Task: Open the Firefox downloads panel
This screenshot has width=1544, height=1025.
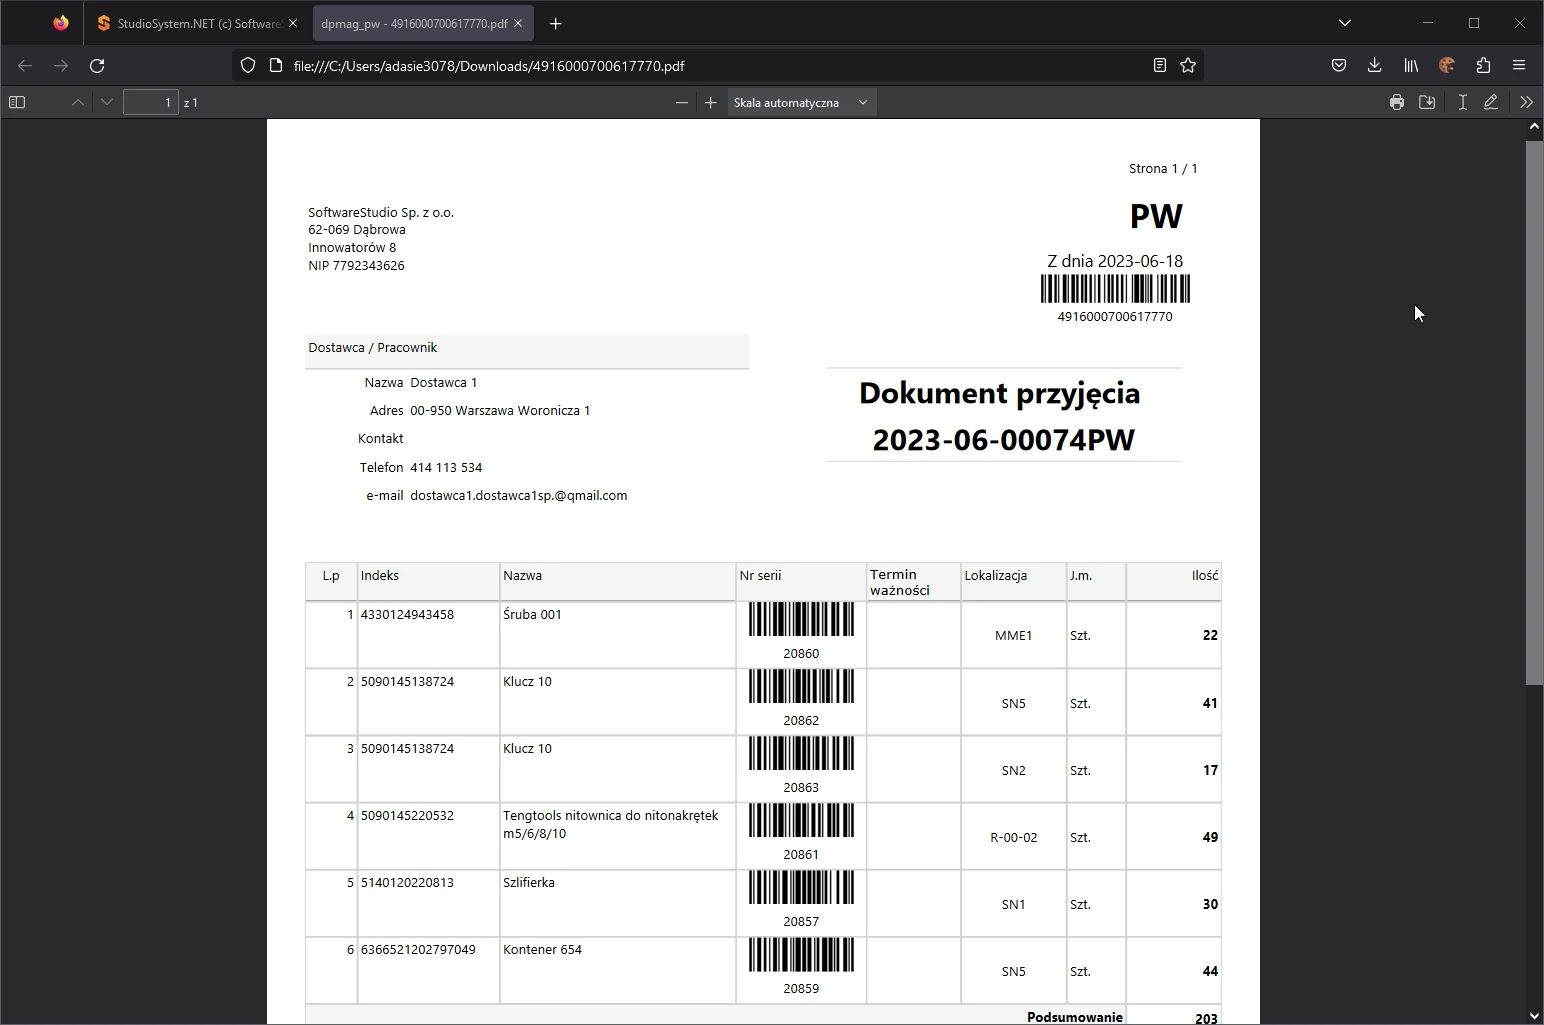Action: click(1374, 65)
